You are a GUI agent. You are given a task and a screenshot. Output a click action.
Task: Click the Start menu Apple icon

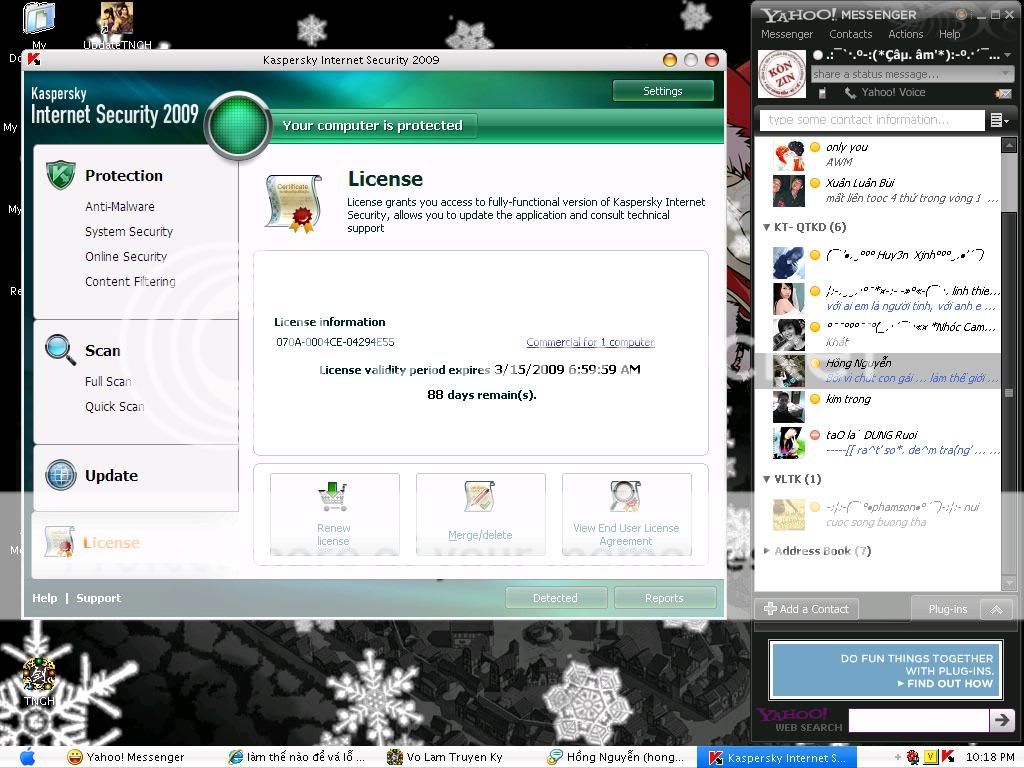point(27,757)
